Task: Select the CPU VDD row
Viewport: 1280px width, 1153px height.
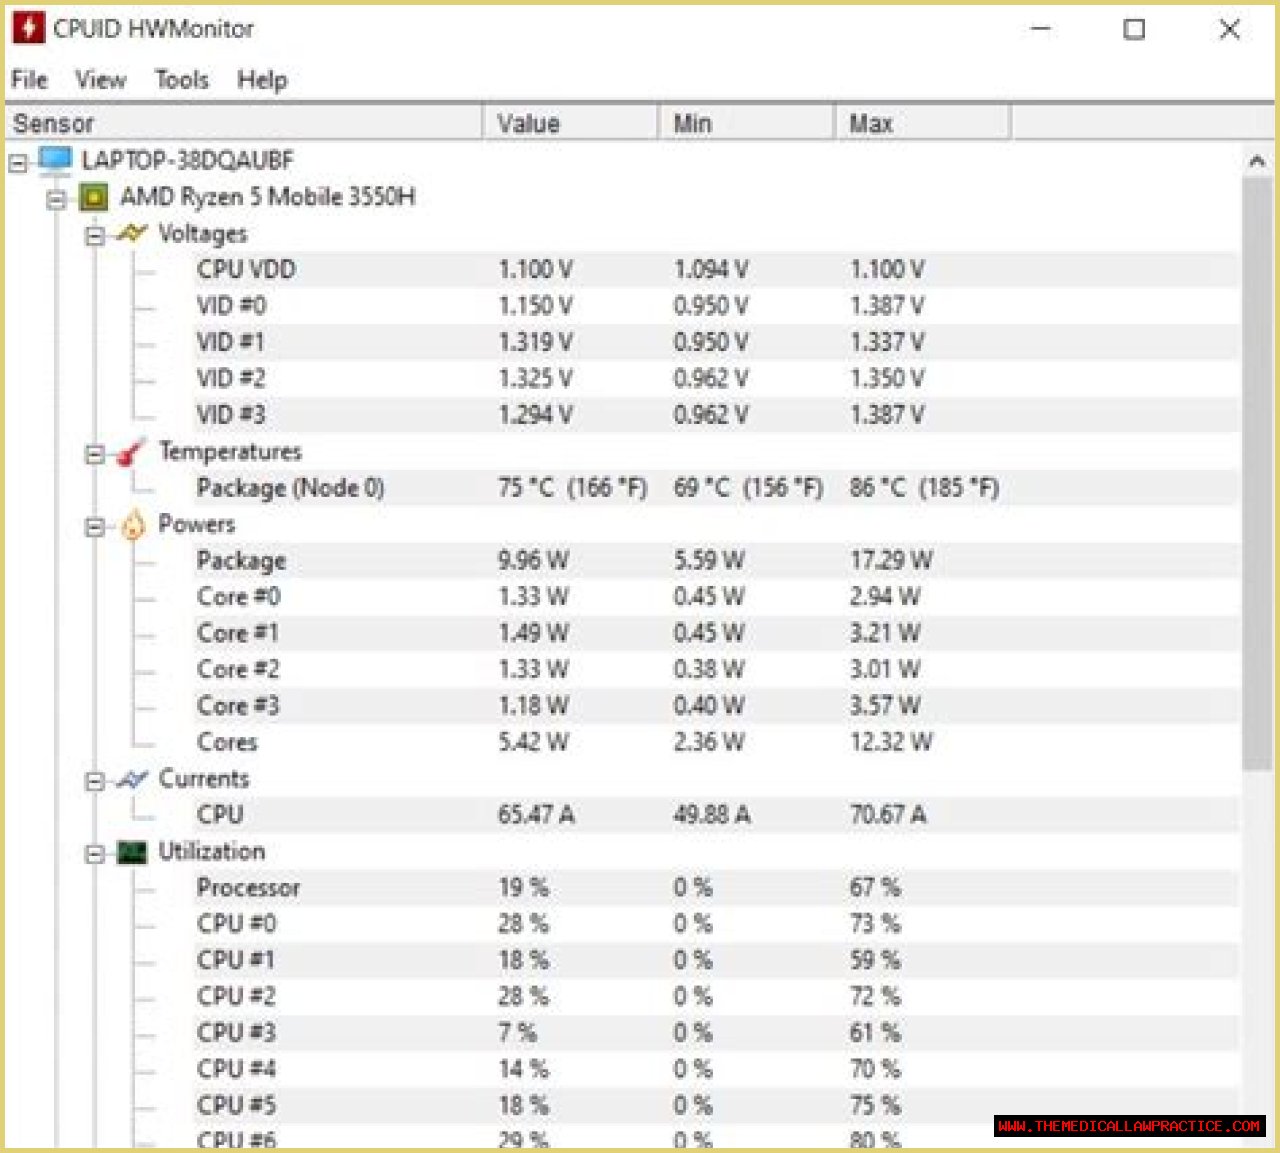Action: tap(716, 270)
